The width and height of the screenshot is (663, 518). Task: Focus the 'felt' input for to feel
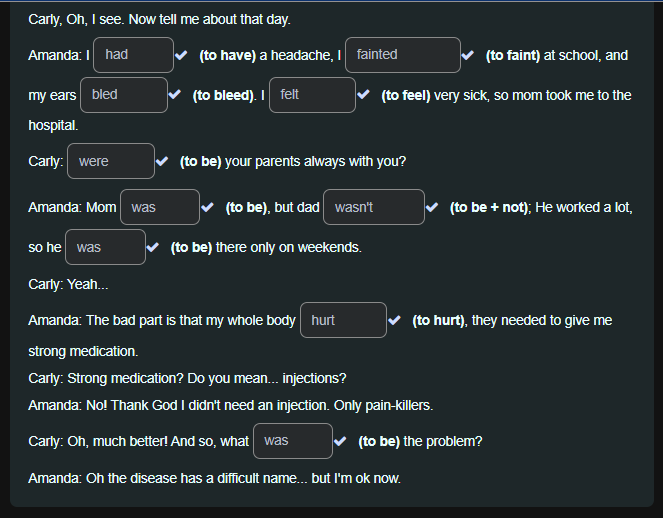(312, 95)
